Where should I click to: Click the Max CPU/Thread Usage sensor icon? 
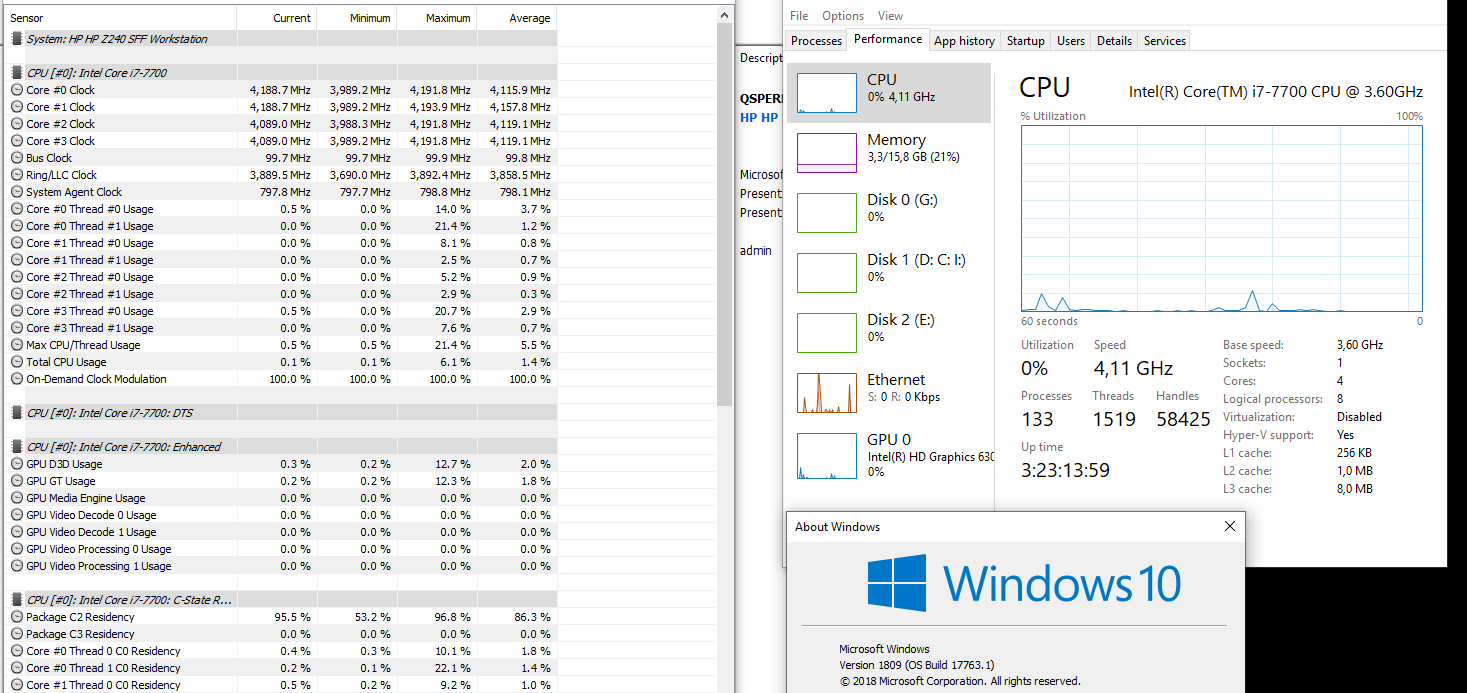(17, 345)
